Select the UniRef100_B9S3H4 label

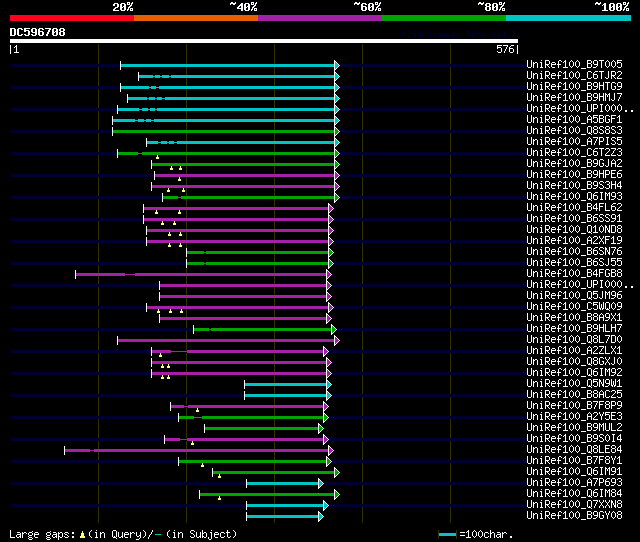point(574,185)
